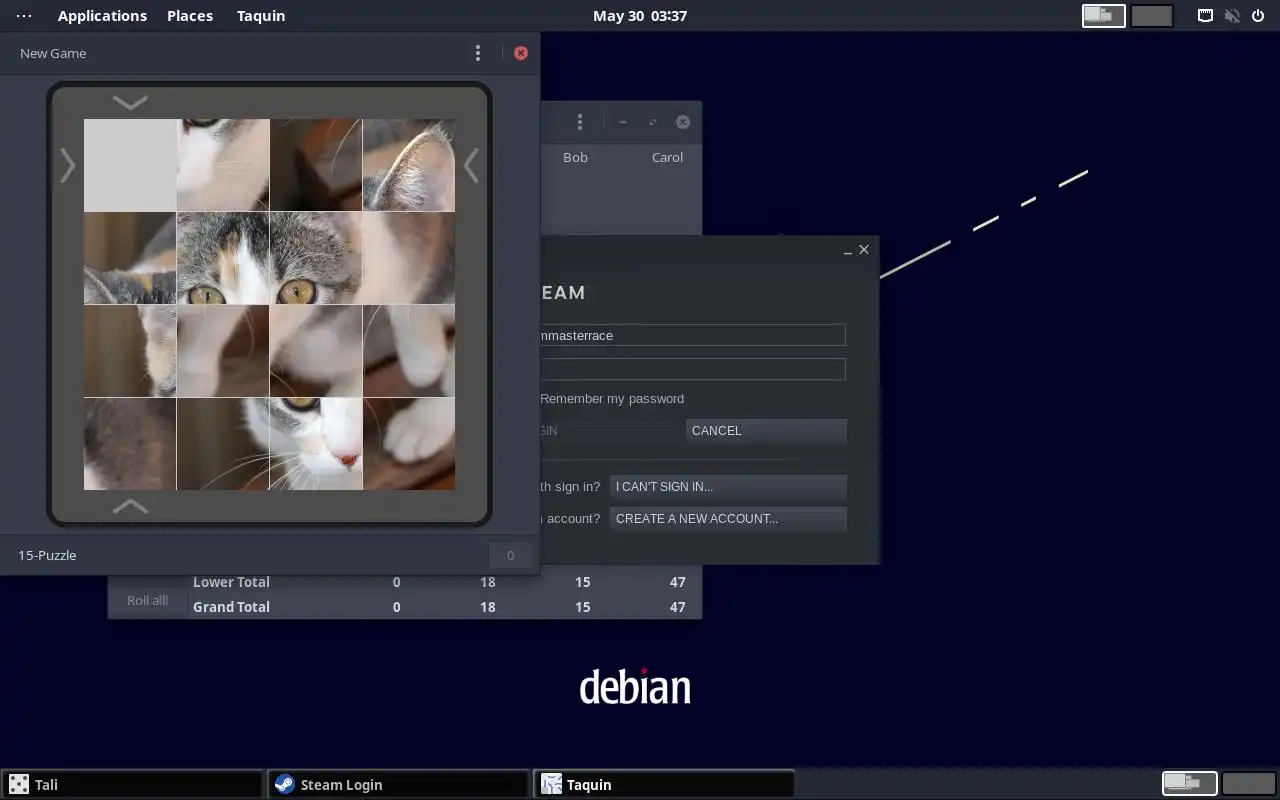Image resolution: width=1280 pixels, height=800 pixels.
Task: Click the Grand Total row label in Tali
Action: click(x=231, y=607)
